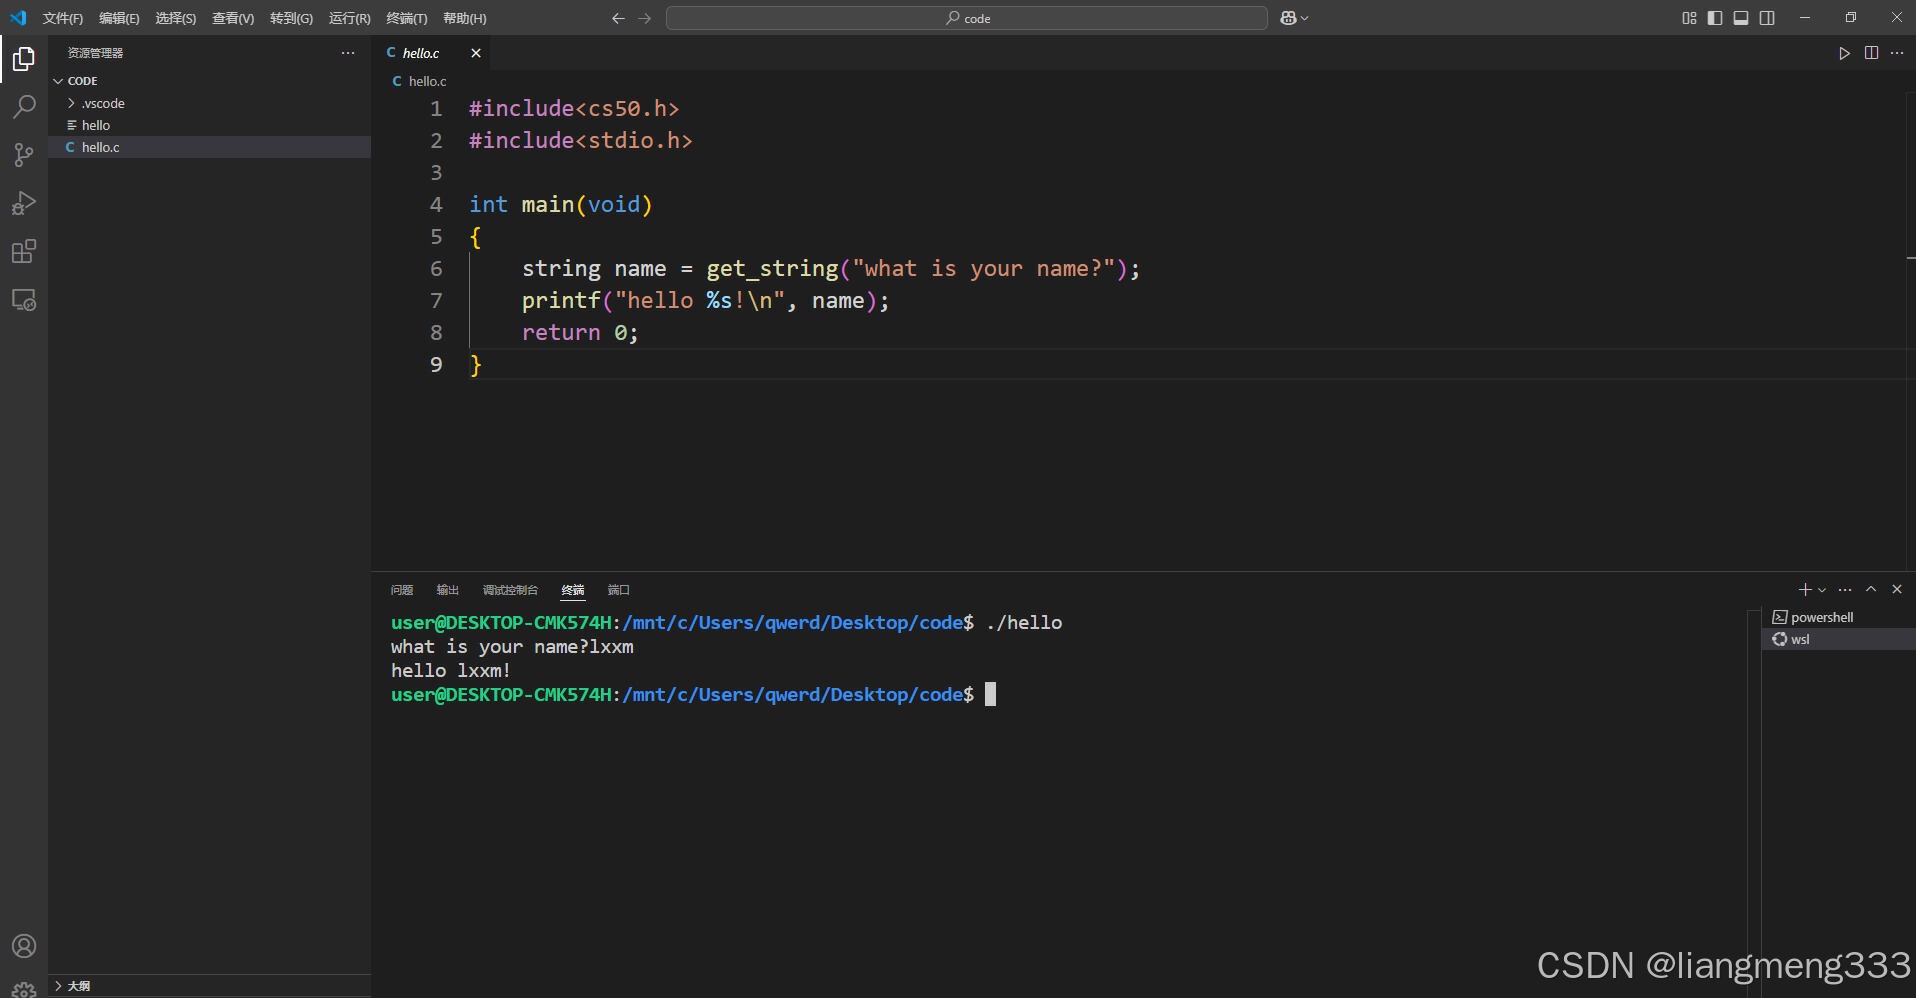Viewport: 1916px width, 998px height.
Task: Open the Extensions view
Action: [x=23, y=251]
